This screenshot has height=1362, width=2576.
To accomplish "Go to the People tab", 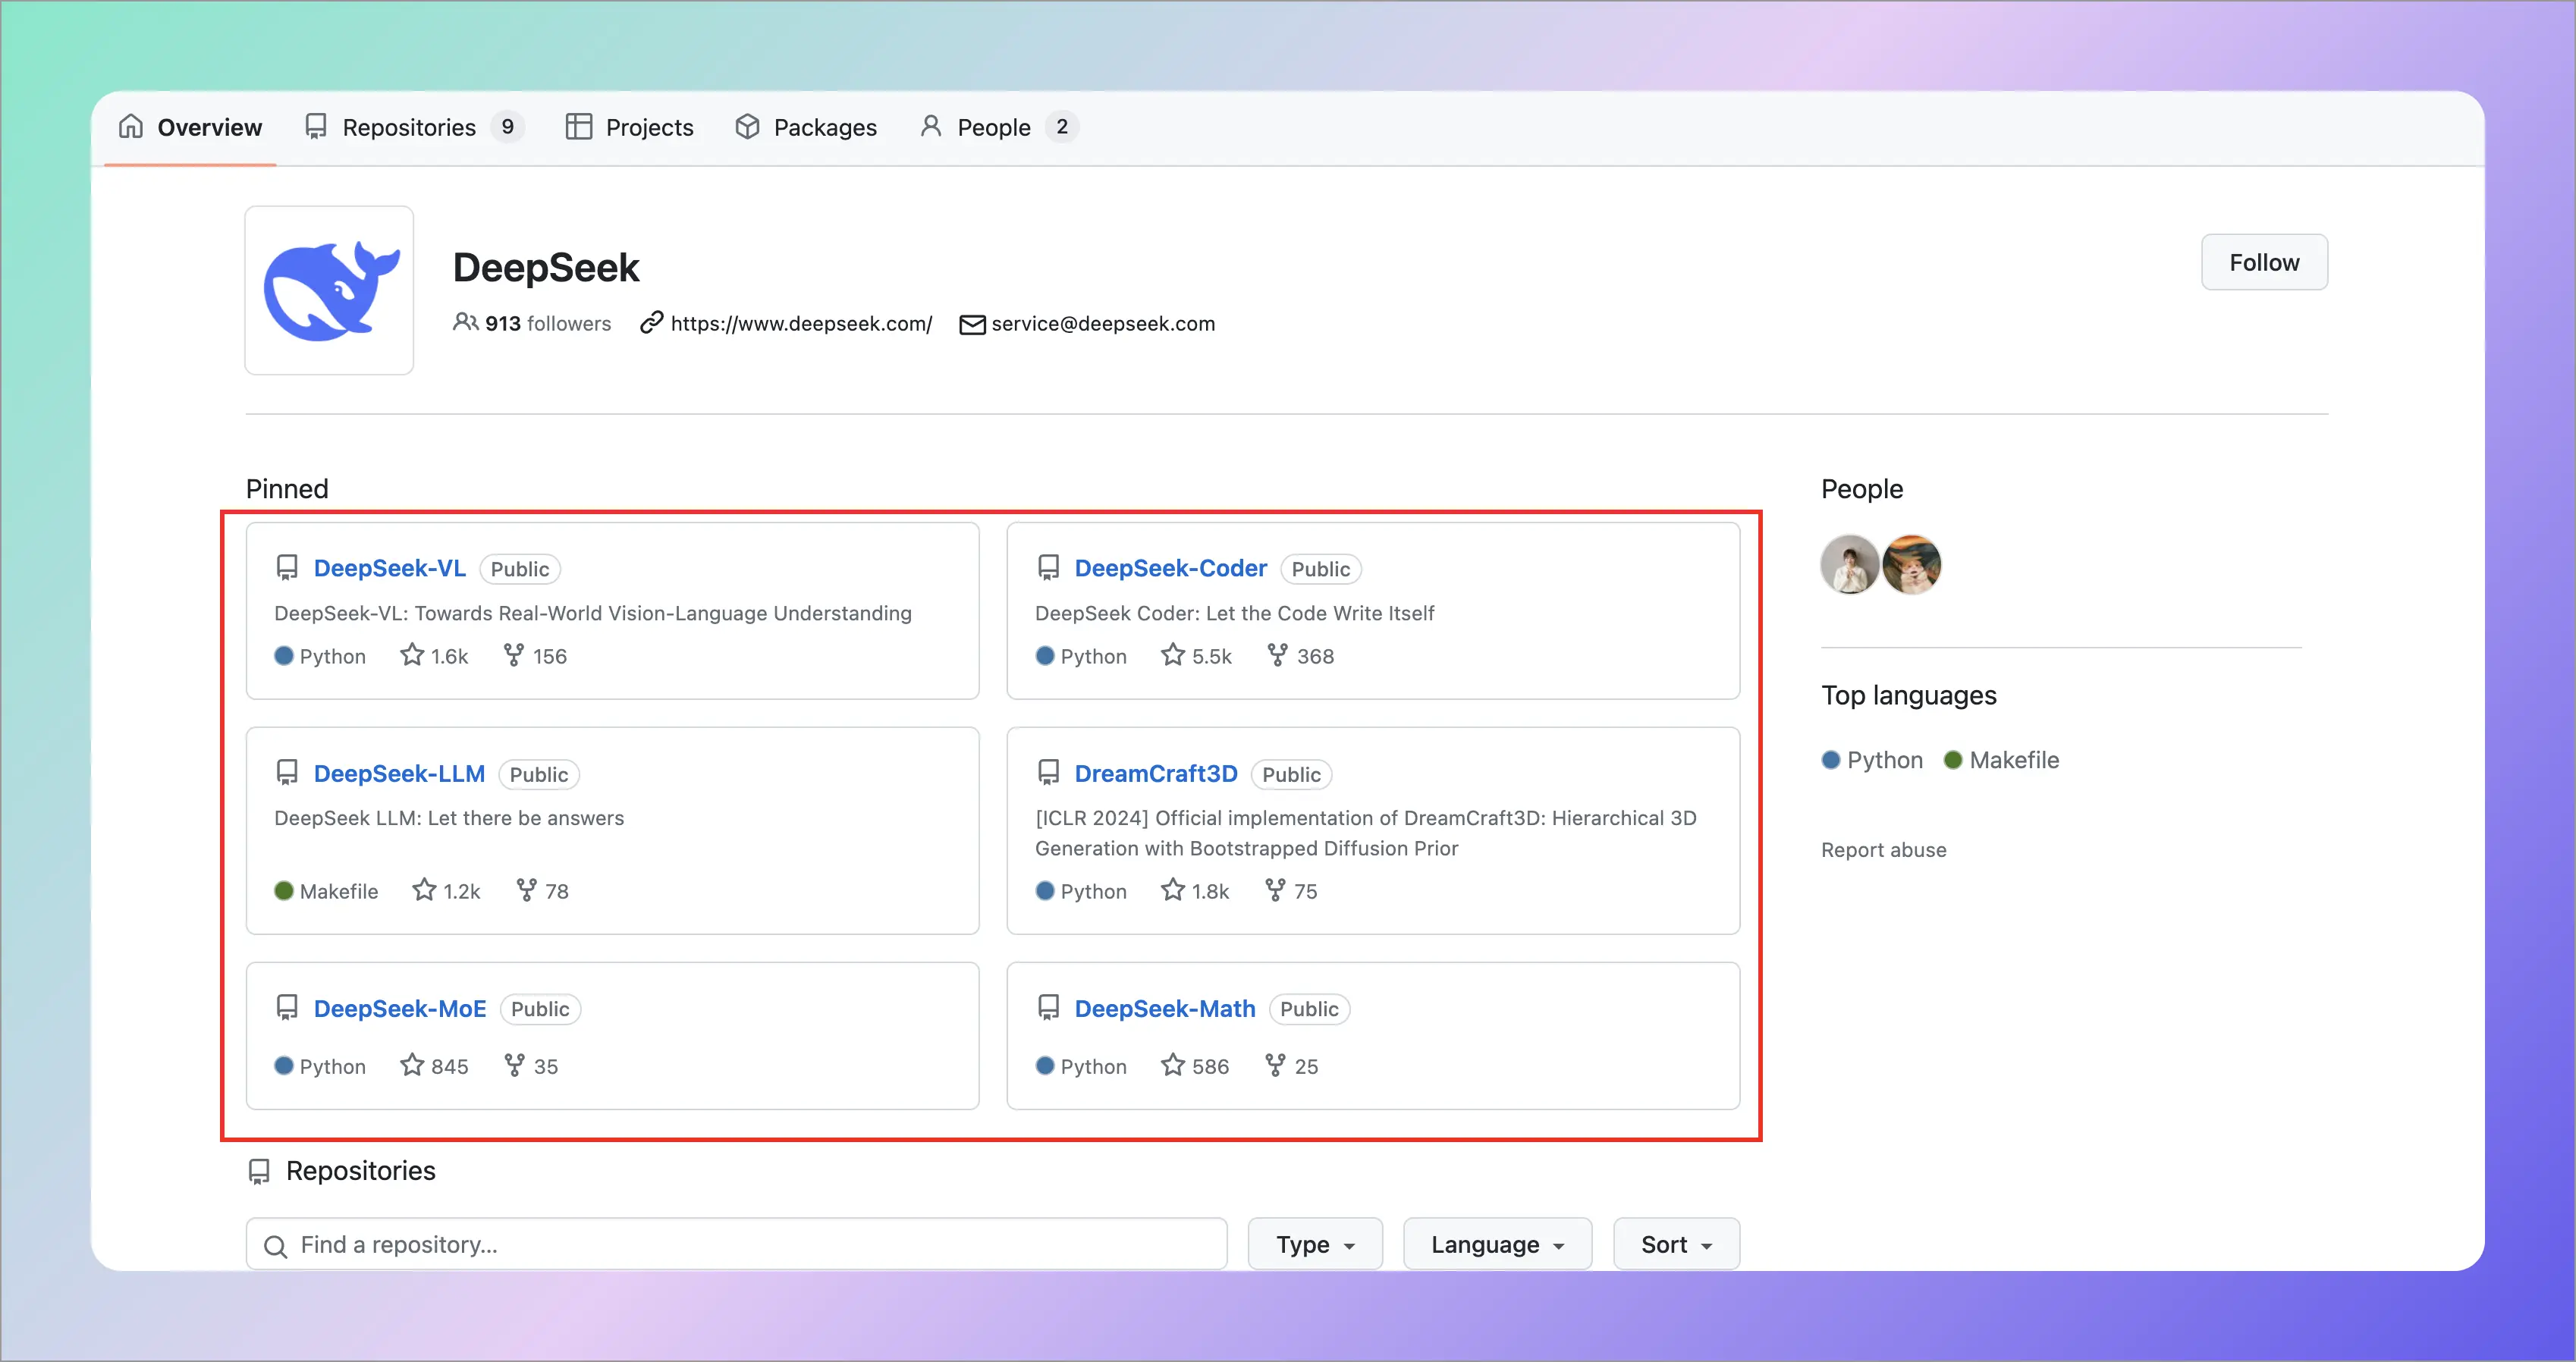I will click(x=994, y=127).
